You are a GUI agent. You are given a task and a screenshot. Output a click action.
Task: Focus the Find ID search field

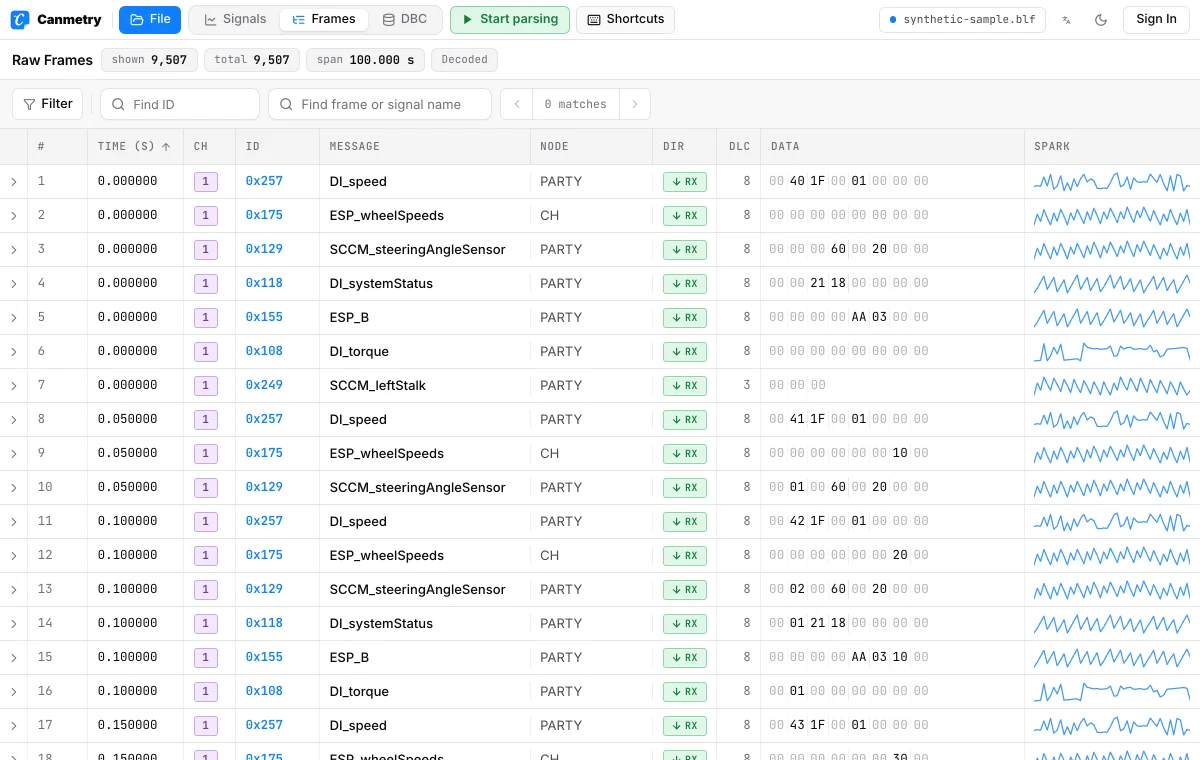pos(180,104)
